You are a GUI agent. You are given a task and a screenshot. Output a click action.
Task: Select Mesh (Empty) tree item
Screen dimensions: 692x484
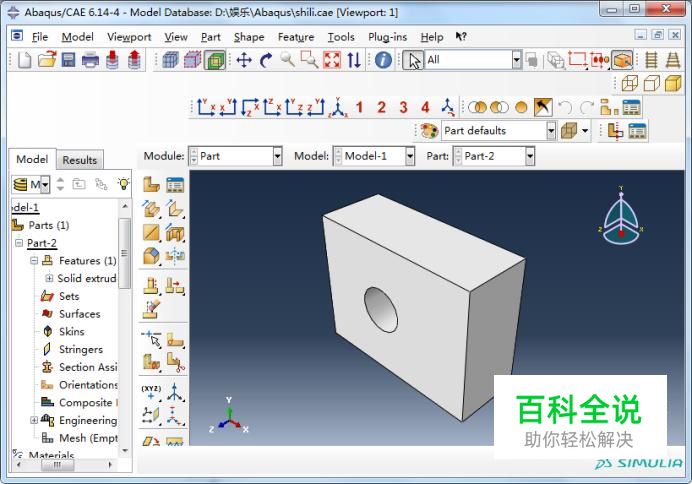(x=88, y=438)
